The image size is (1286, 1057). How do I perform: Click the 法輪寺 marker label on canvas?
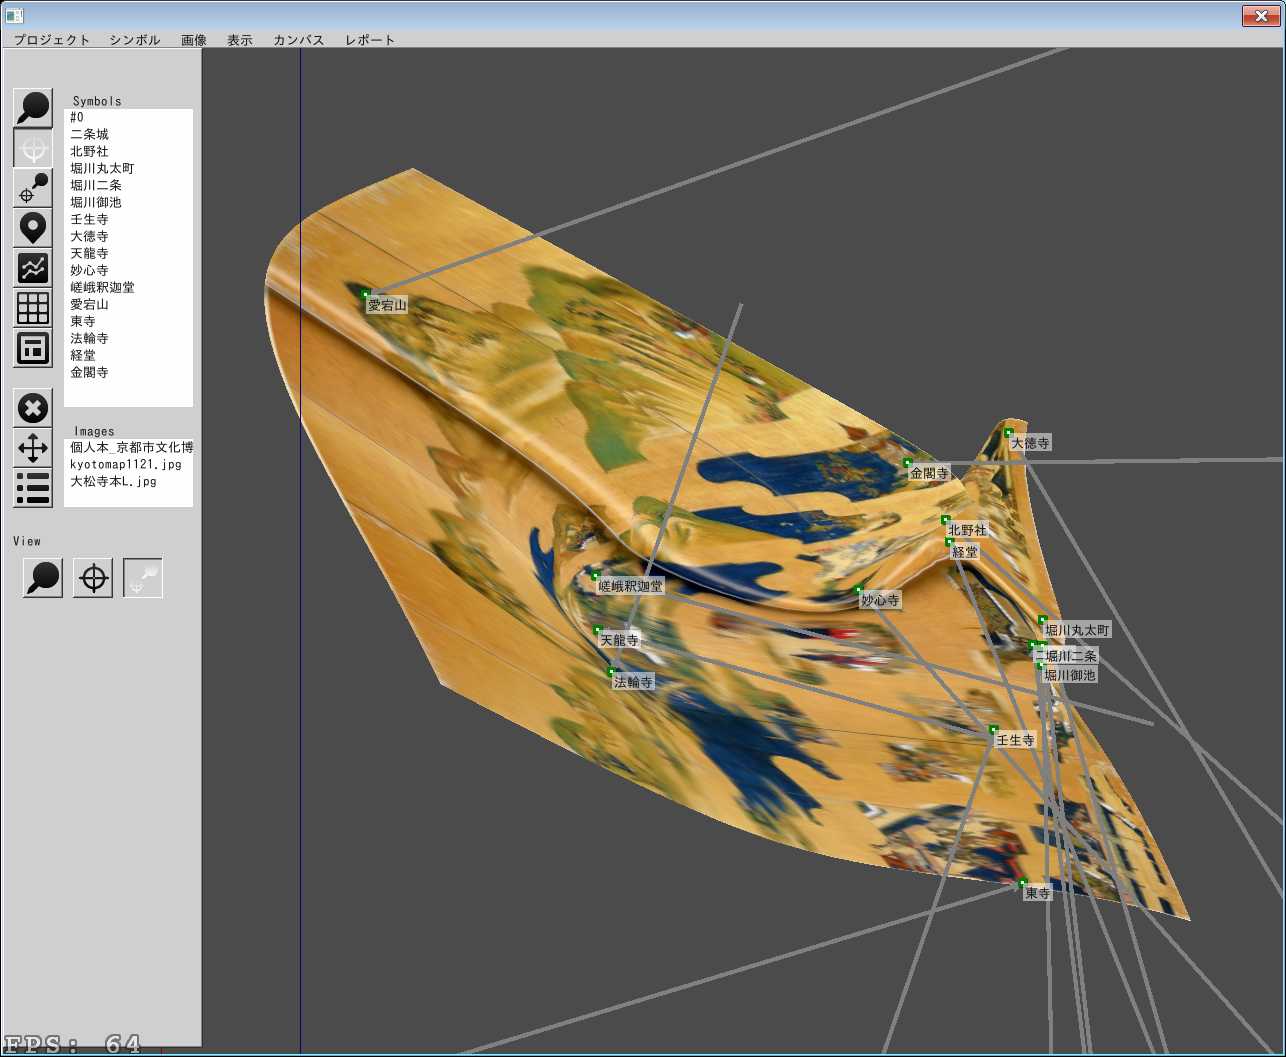coord(633,682)
